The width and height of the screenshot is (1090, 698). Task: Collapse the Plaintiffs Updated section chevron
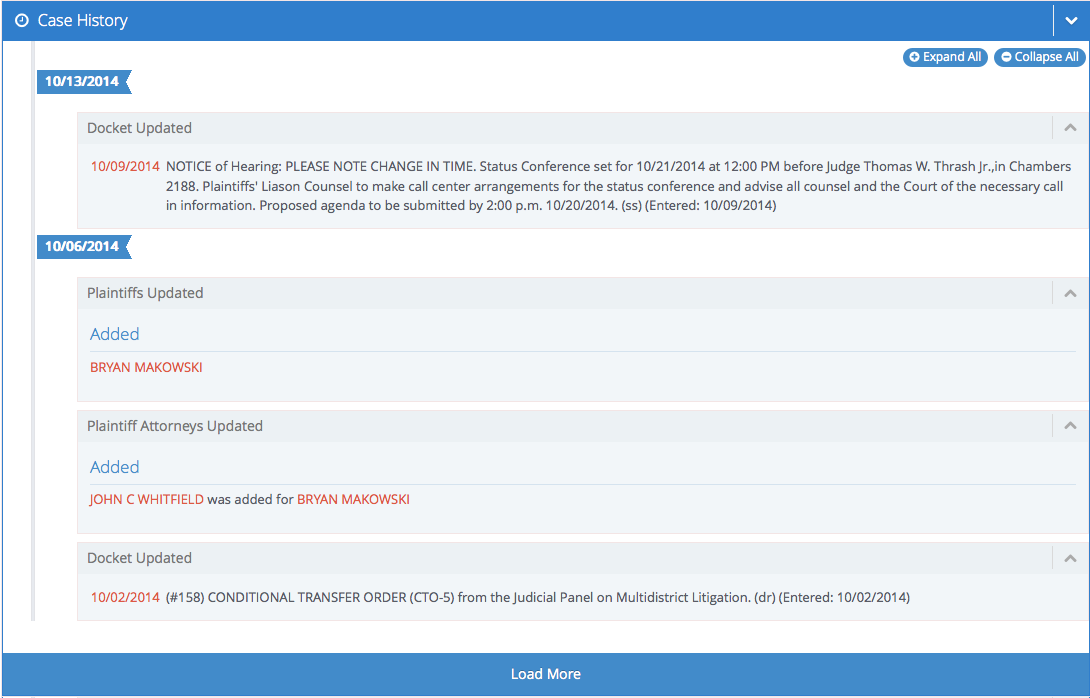click(x=1070, y=293)
